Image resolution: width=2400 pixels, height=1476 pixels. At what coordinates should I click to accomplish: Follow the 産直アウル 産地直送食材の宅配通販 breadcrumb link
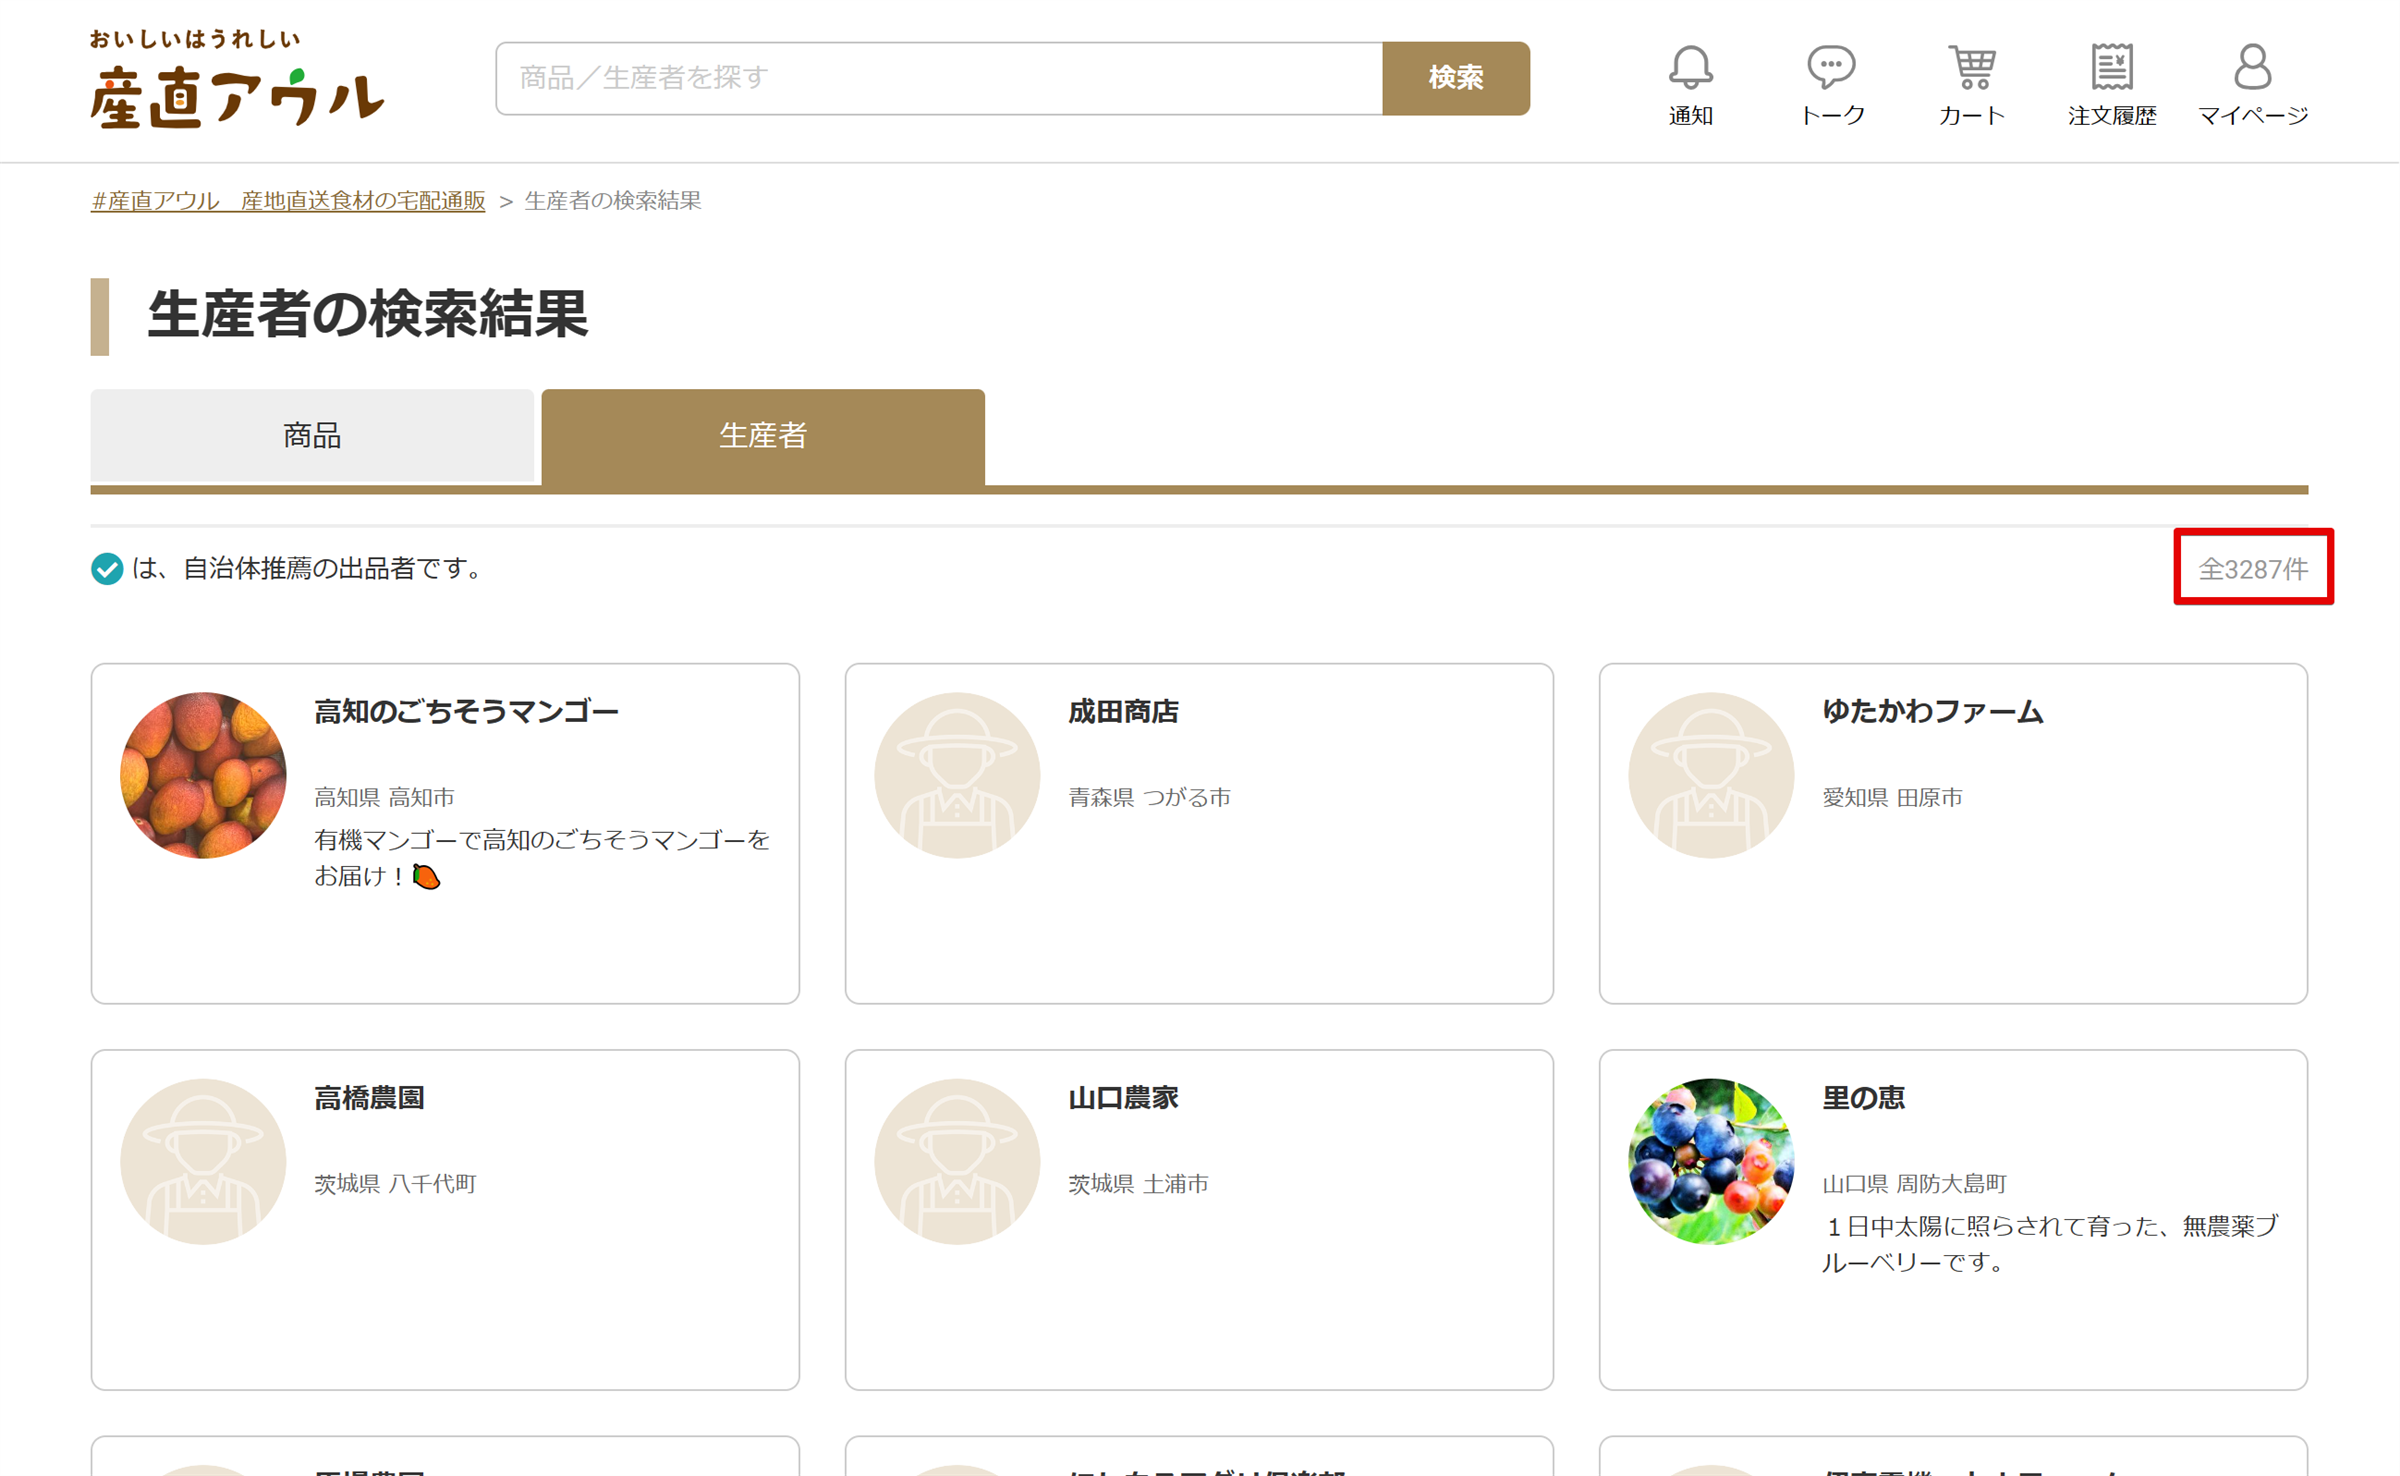coord(288,201)
